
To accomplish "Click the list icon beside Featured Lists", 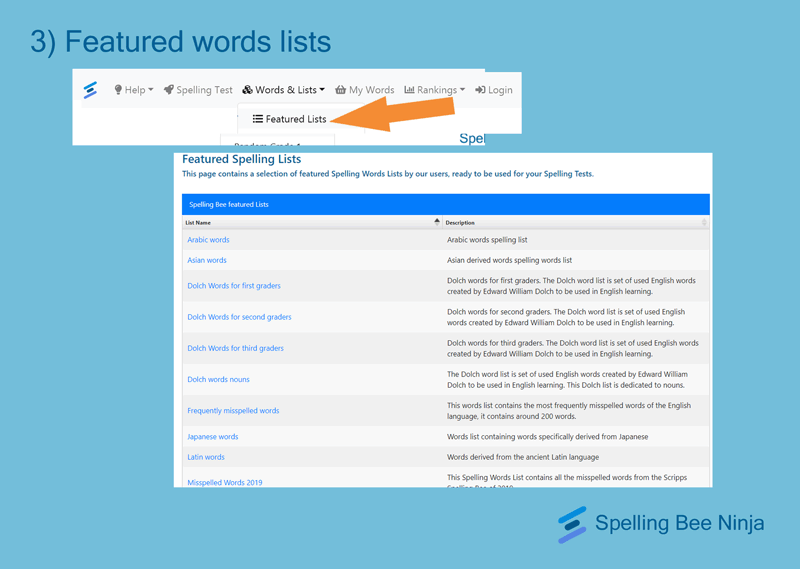I will coord(258,119).
